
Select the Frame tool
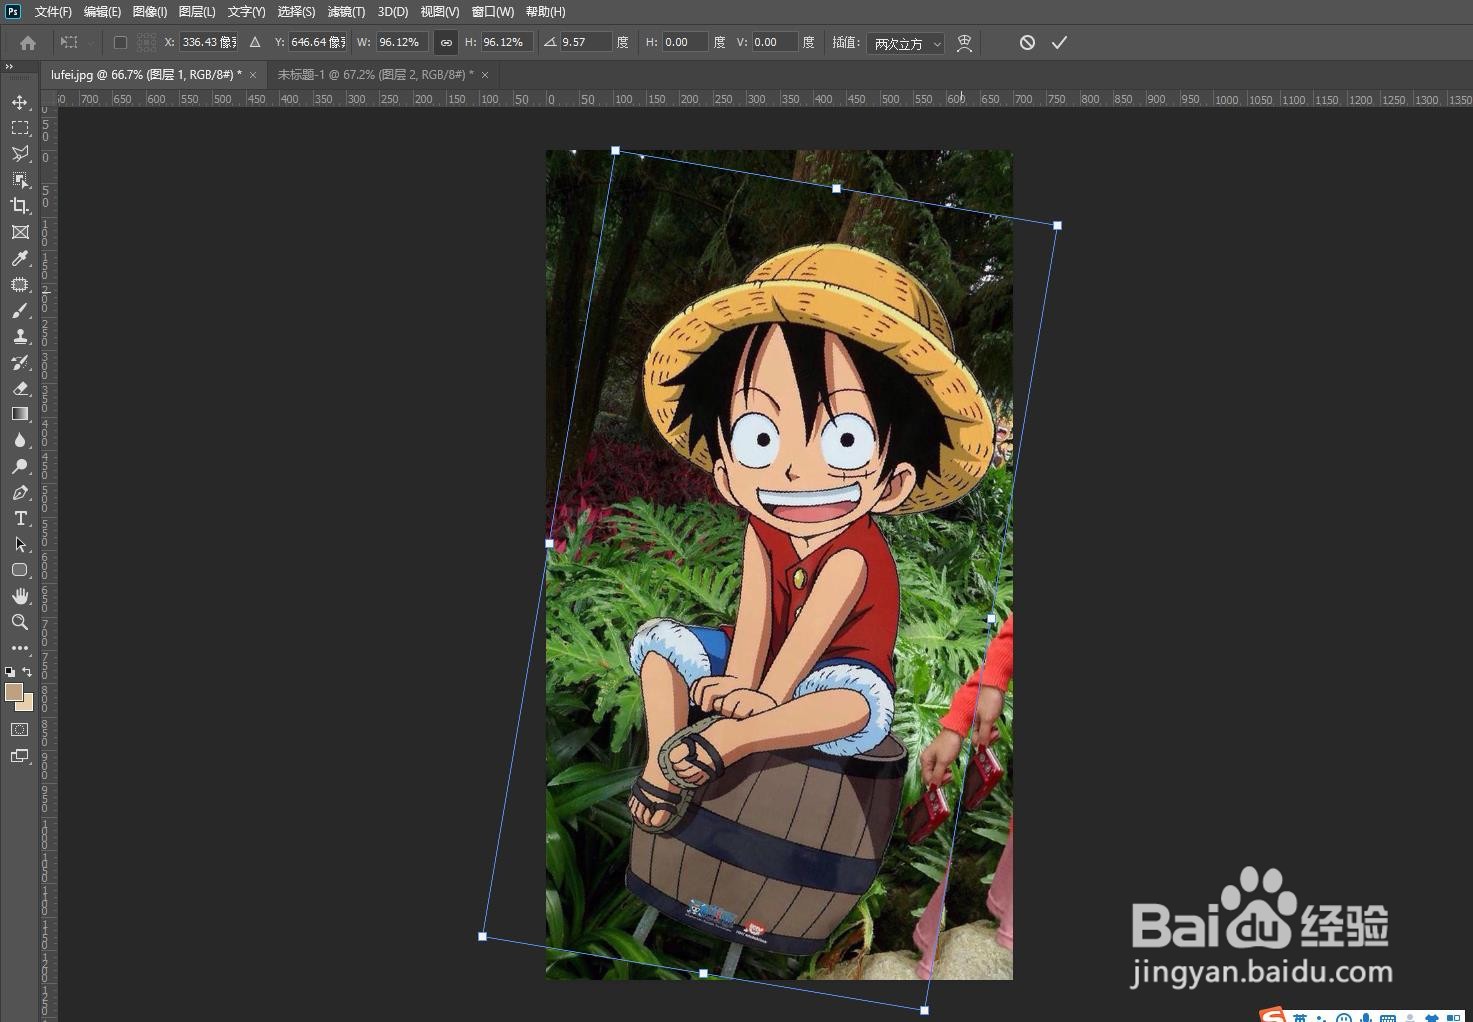point(20,232)
